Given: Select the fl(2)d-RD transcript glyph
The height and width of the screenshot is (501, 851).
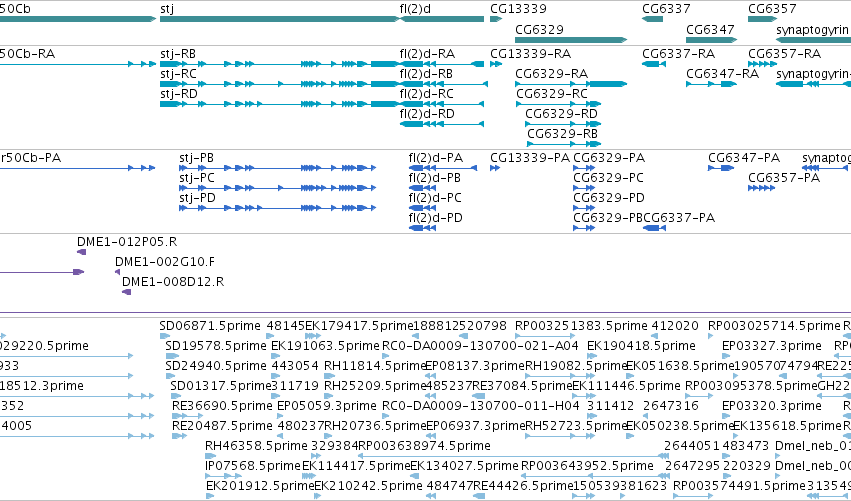Looking at the screenshot, I should coord(442,124).
